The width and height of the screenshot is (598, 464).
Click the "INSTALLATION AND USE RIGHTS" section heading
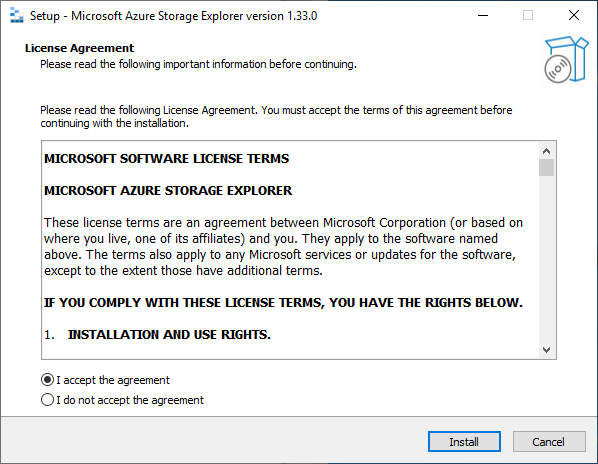pos(169,334)
